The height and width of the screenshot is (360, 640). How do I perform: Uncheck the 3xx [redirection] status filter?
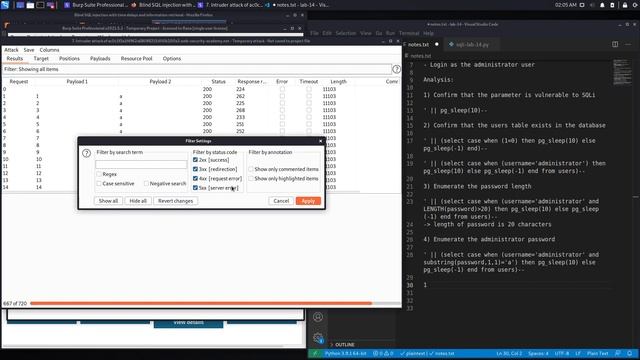(x=195, y=169)
